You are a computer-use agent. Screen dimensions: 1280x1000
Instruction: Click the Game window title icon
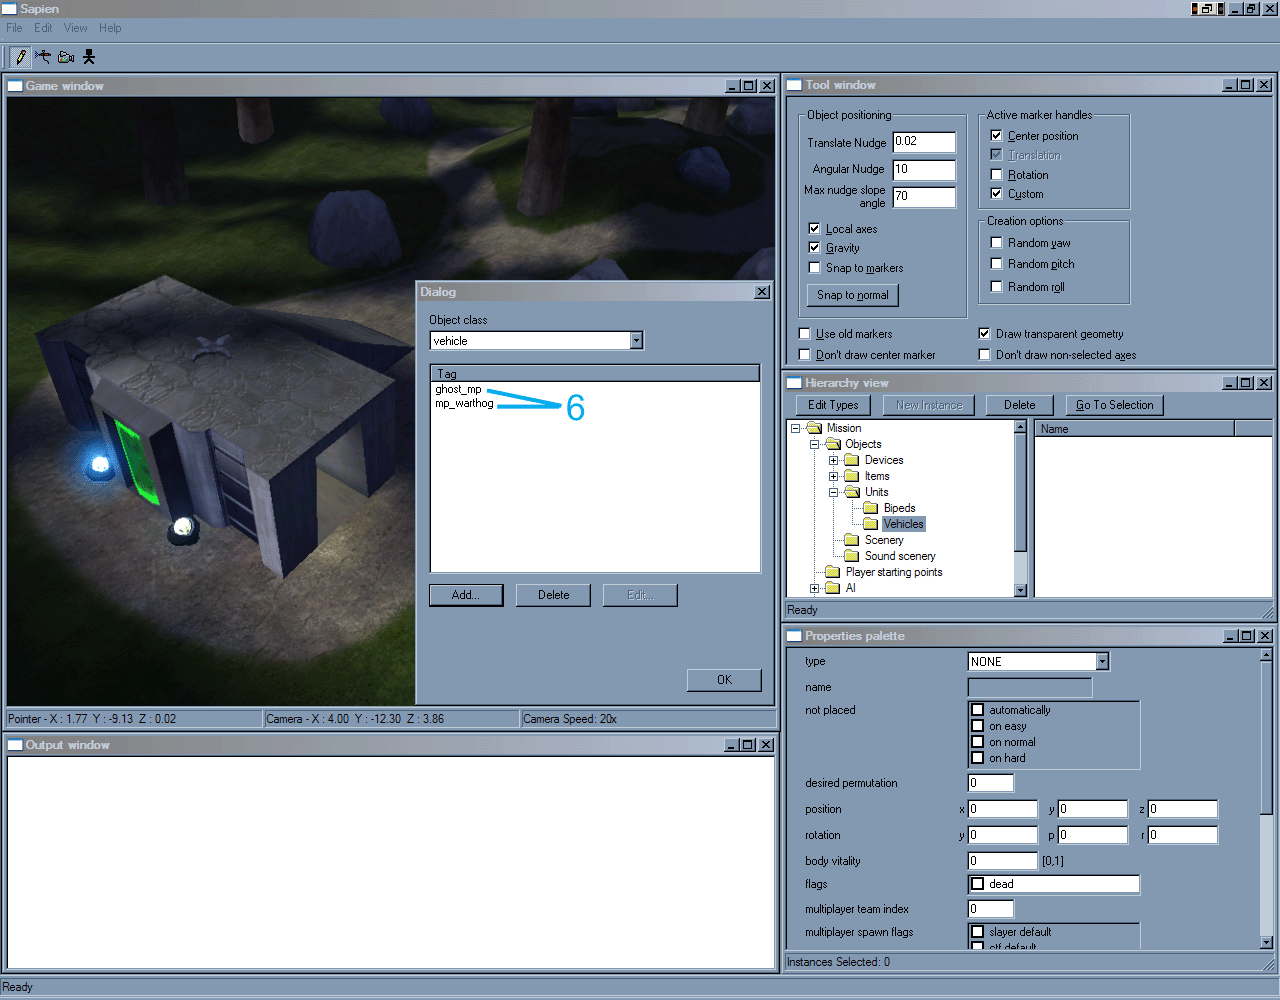[x=15, y=86]
